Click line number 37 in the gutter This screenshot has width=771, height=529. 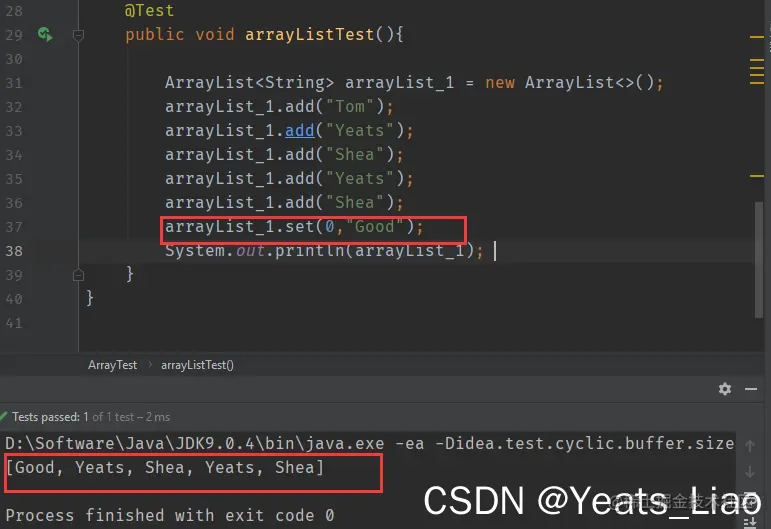(14, 227)
